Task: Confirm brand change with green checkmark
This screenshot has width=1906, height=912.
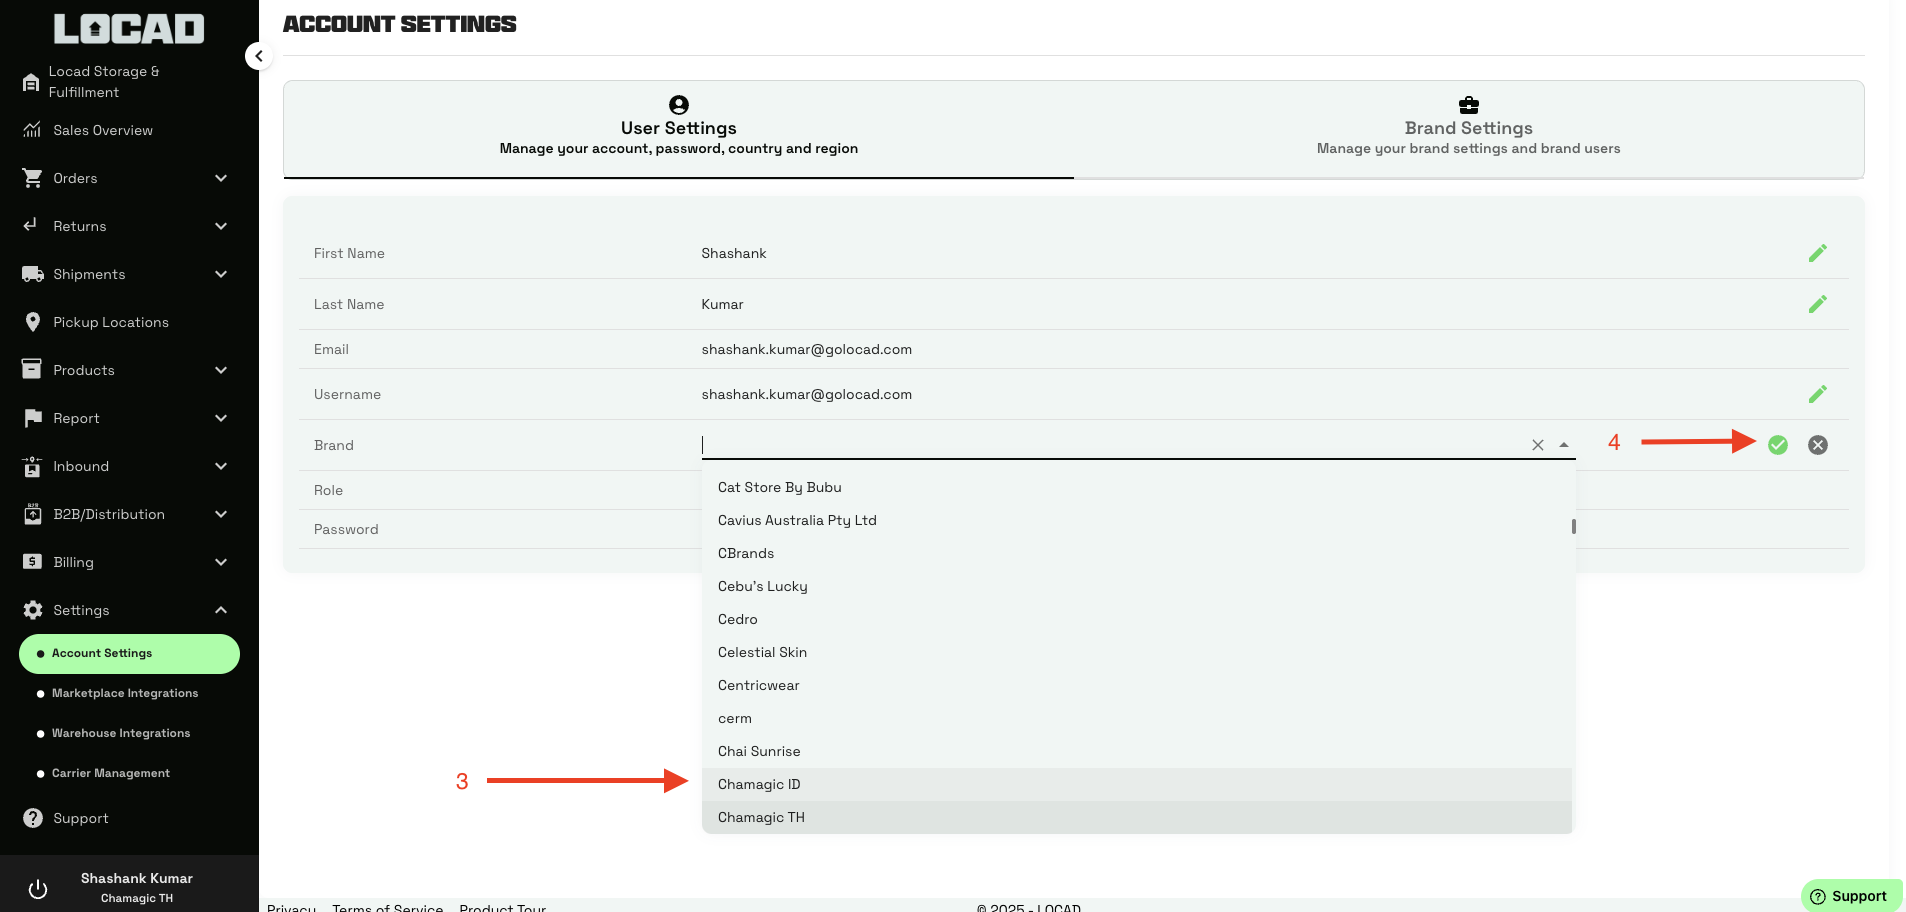Action: pos(1777,445)
